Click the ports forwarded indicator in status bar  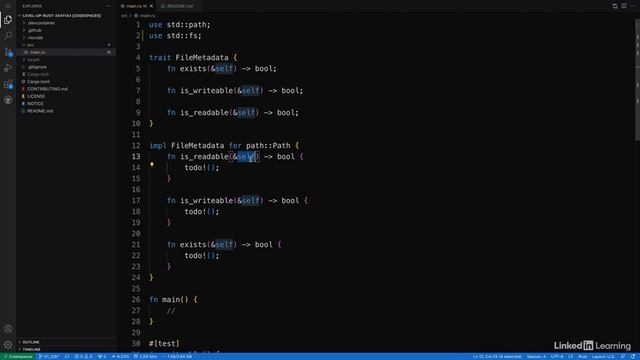[102, 357]
